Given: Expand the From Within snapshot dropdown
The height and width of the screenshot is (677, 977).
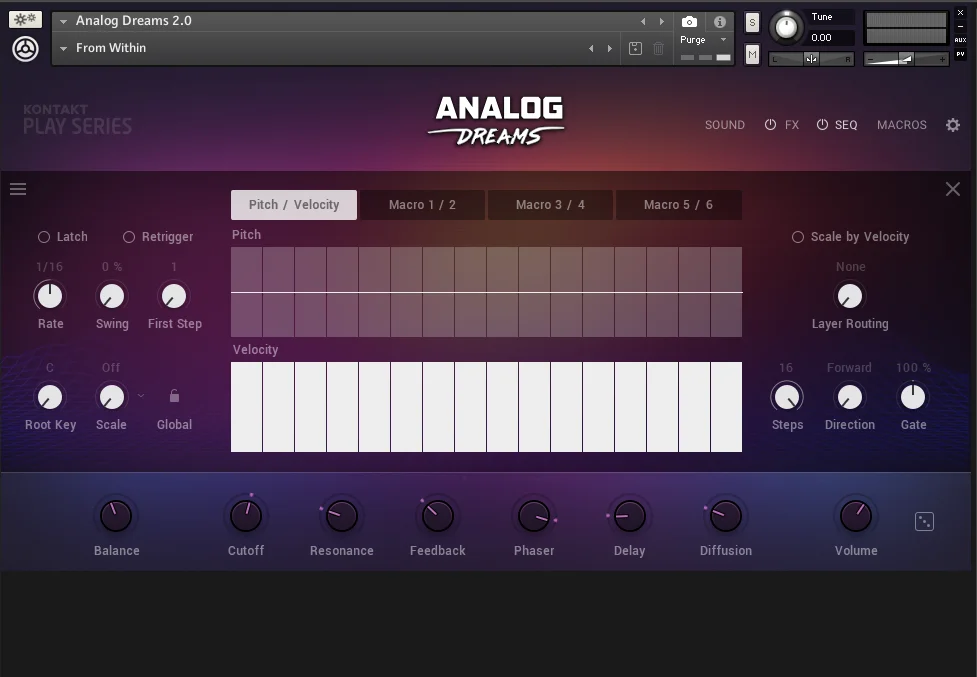Looking at the screenshot, I should [63, 49].
